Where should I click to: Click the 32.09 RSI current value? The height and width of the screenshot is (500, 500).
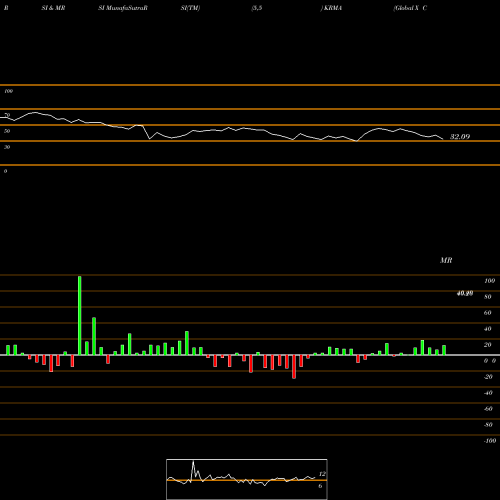(x=460, y=137)
